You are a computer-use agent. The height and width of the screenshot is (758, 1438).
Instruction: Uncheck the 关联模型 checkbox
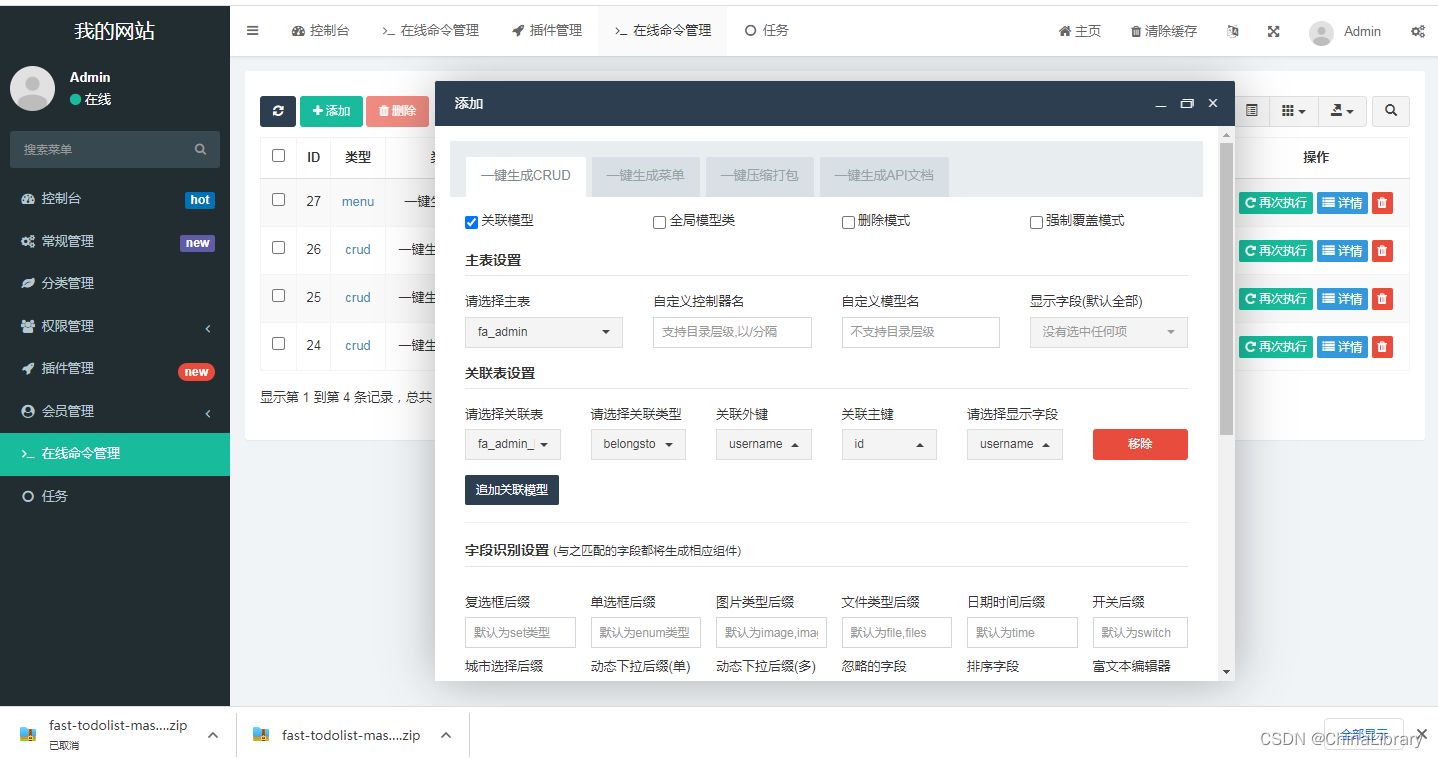pos(471,222)
